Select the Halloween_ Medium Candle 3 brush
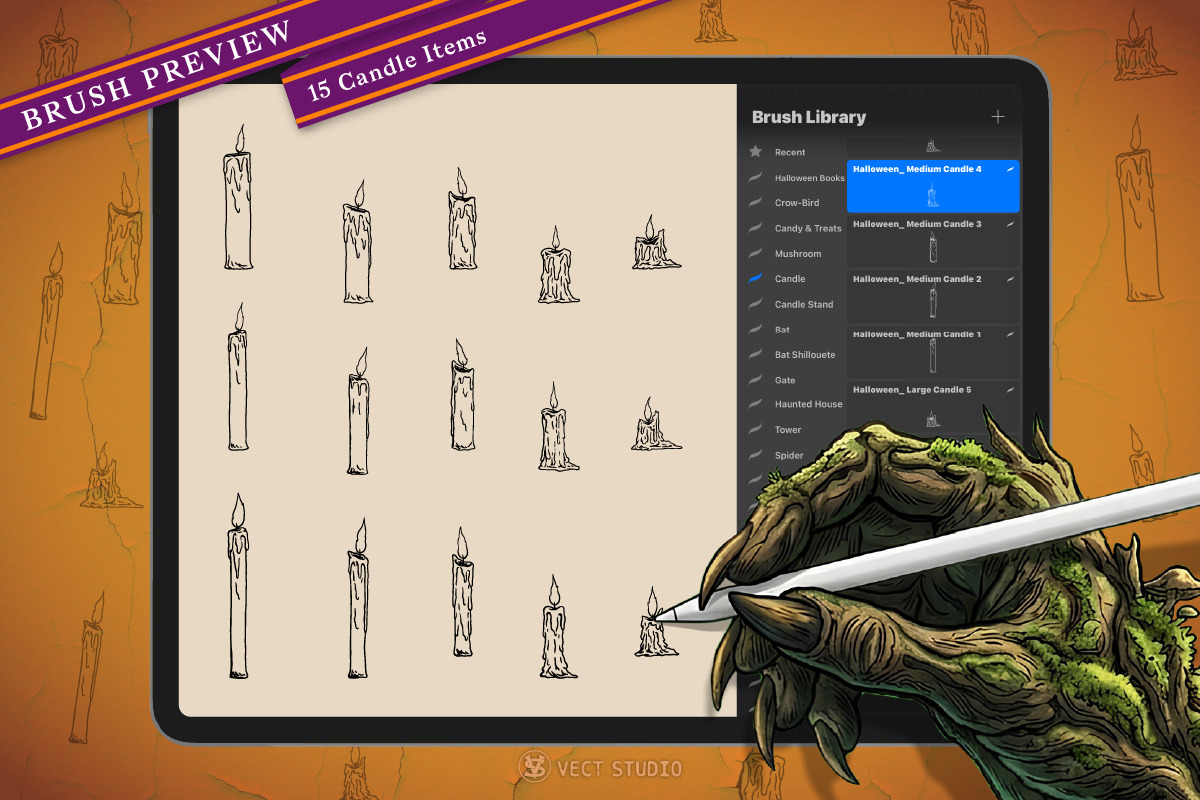 point(933,241)
